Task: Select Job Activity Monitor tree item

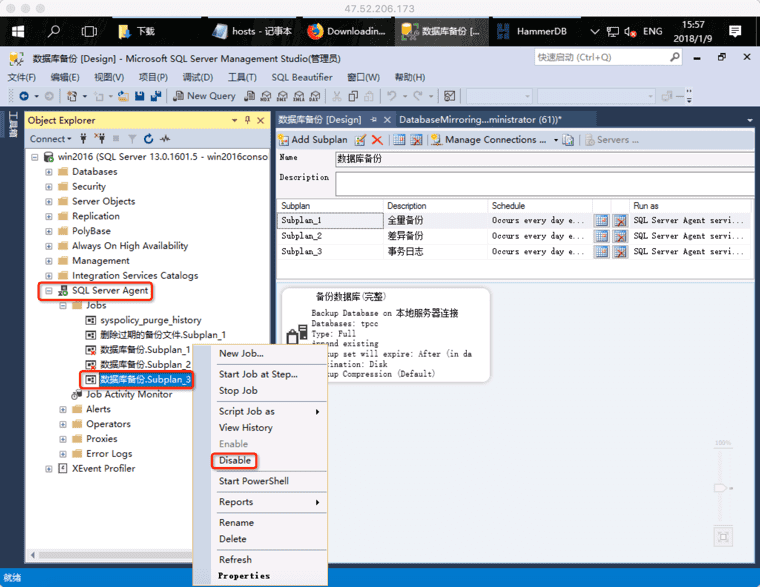Action: (x=129, y=395)
